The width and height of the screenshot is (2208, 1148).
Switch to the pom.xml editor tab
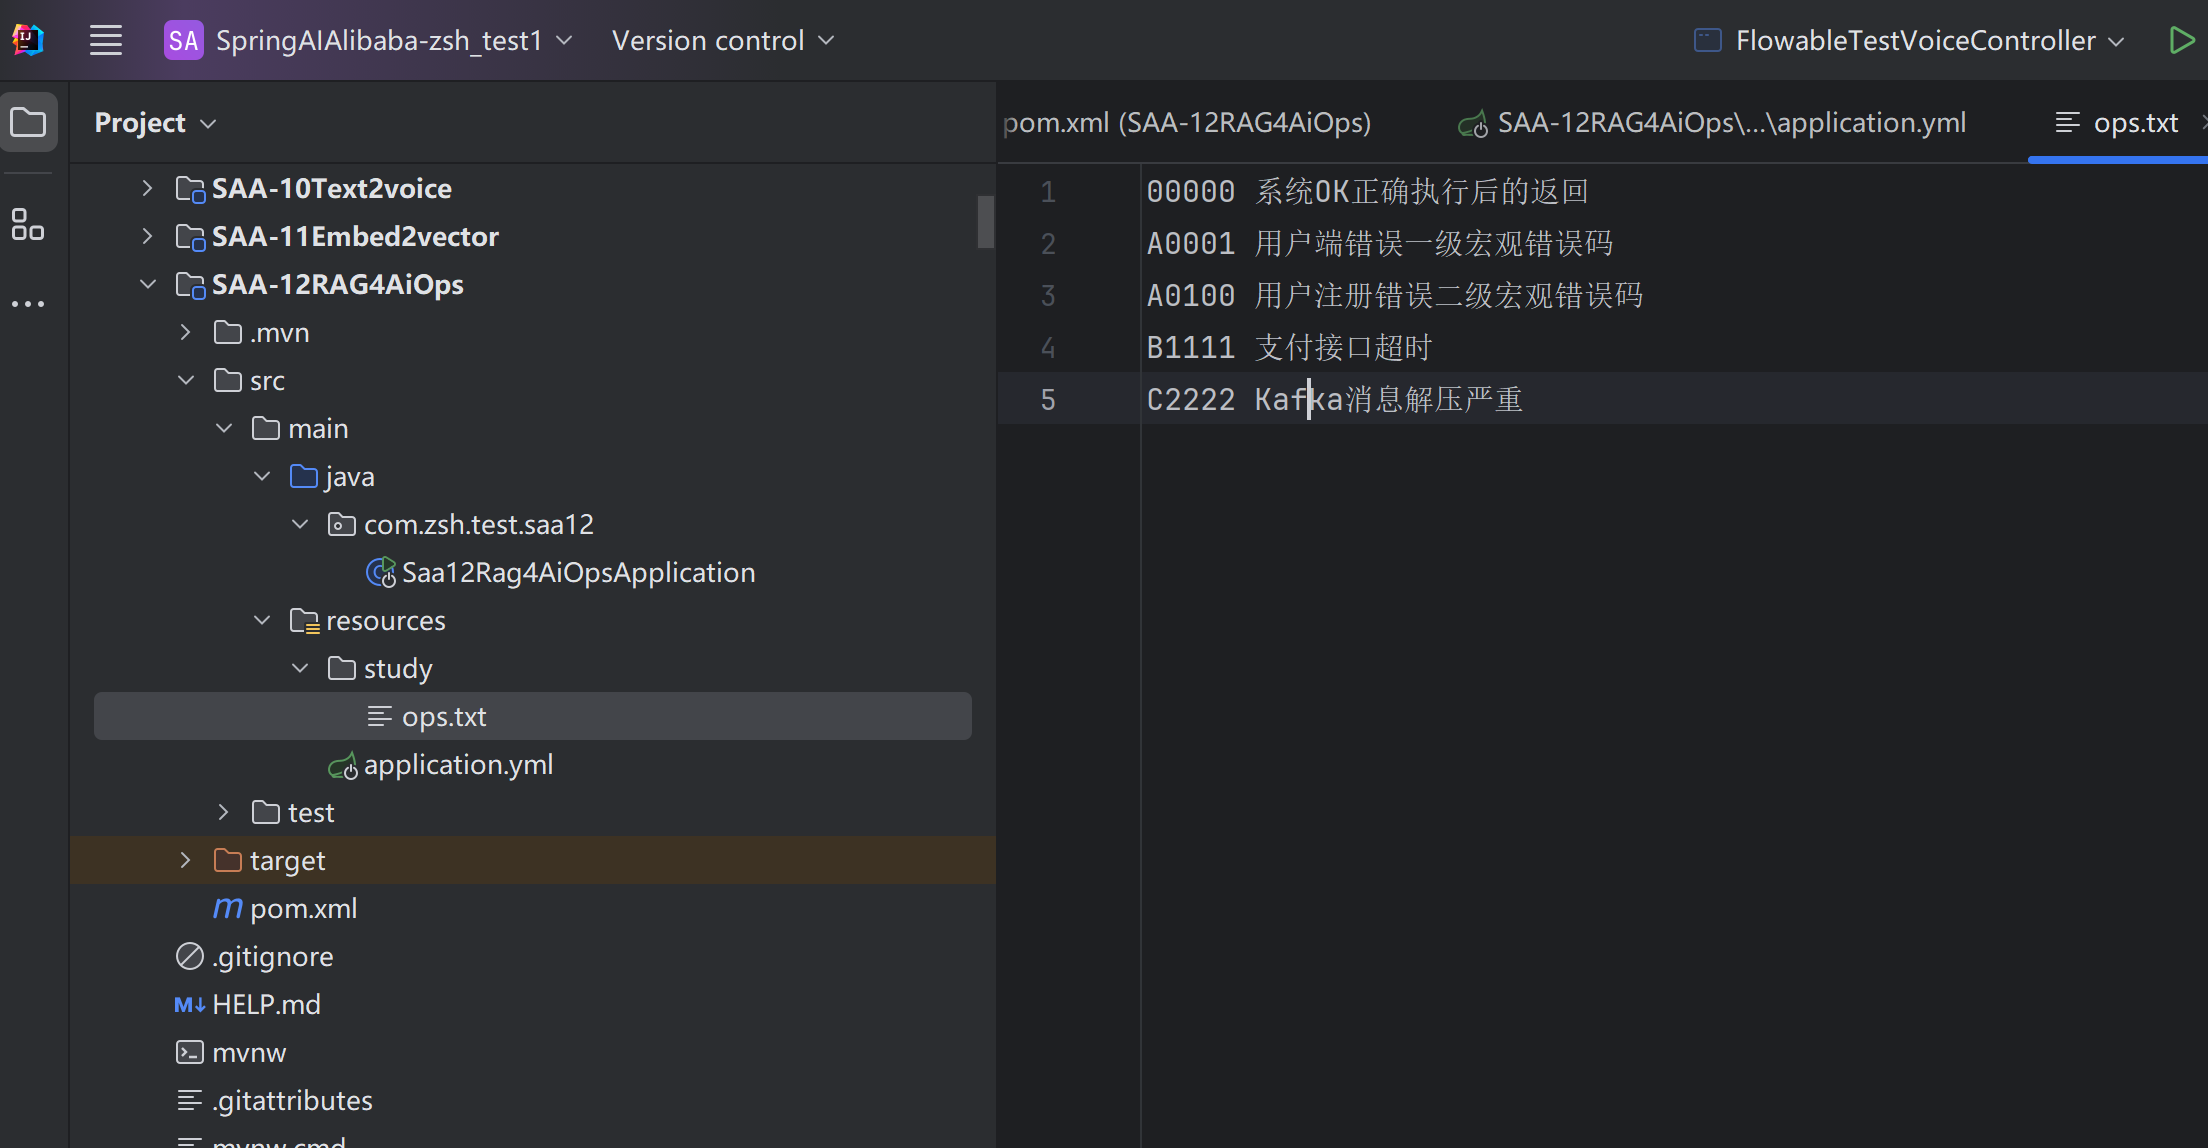coord(1186,123)
